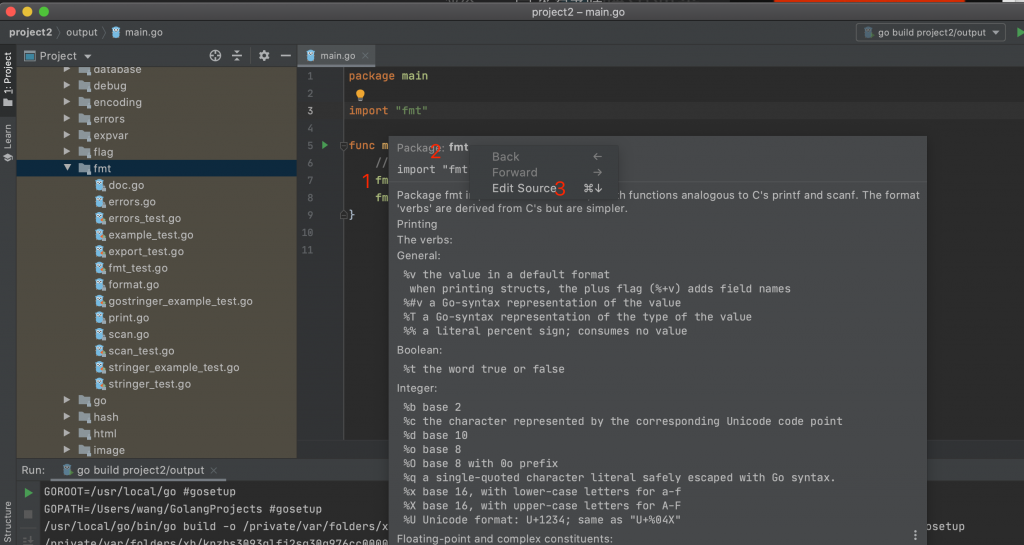The image size is (1024, 545).
Task: Expand the debug folder
Action: pyautogui.click(x=67, y=85)
